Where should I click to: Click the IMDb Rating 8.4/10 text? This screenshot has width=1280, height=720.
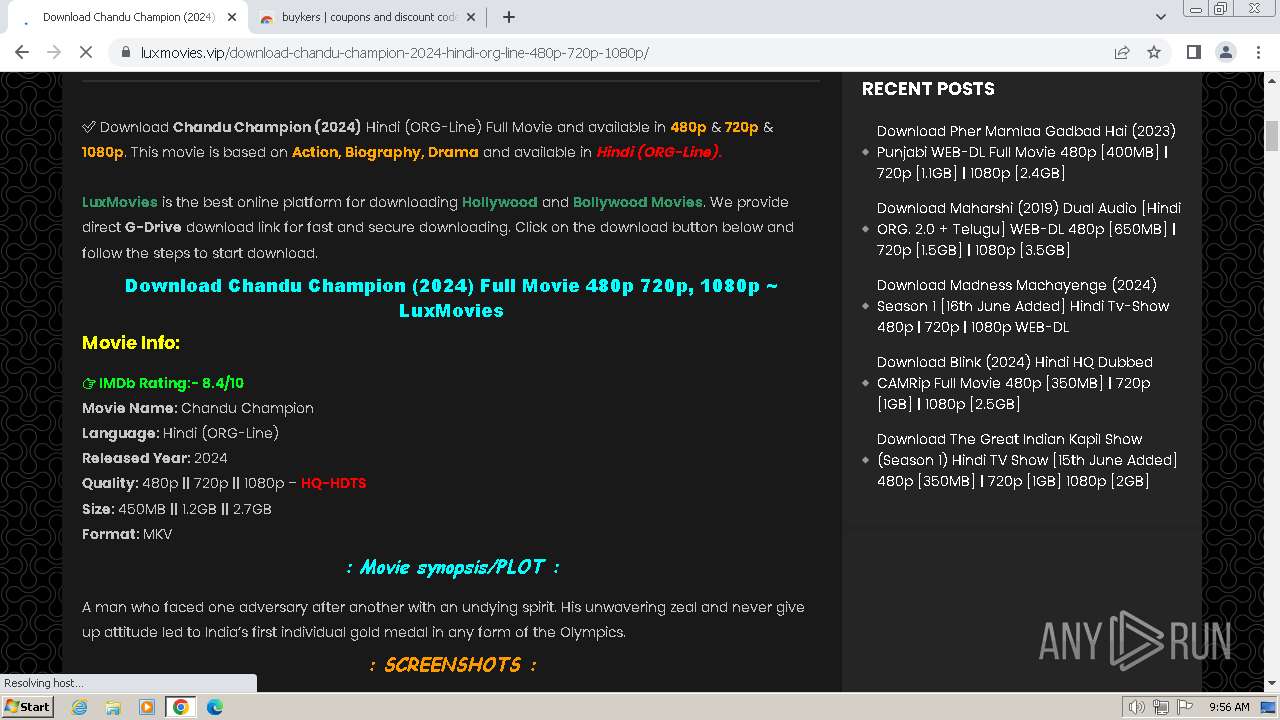(x=163, y=383)
